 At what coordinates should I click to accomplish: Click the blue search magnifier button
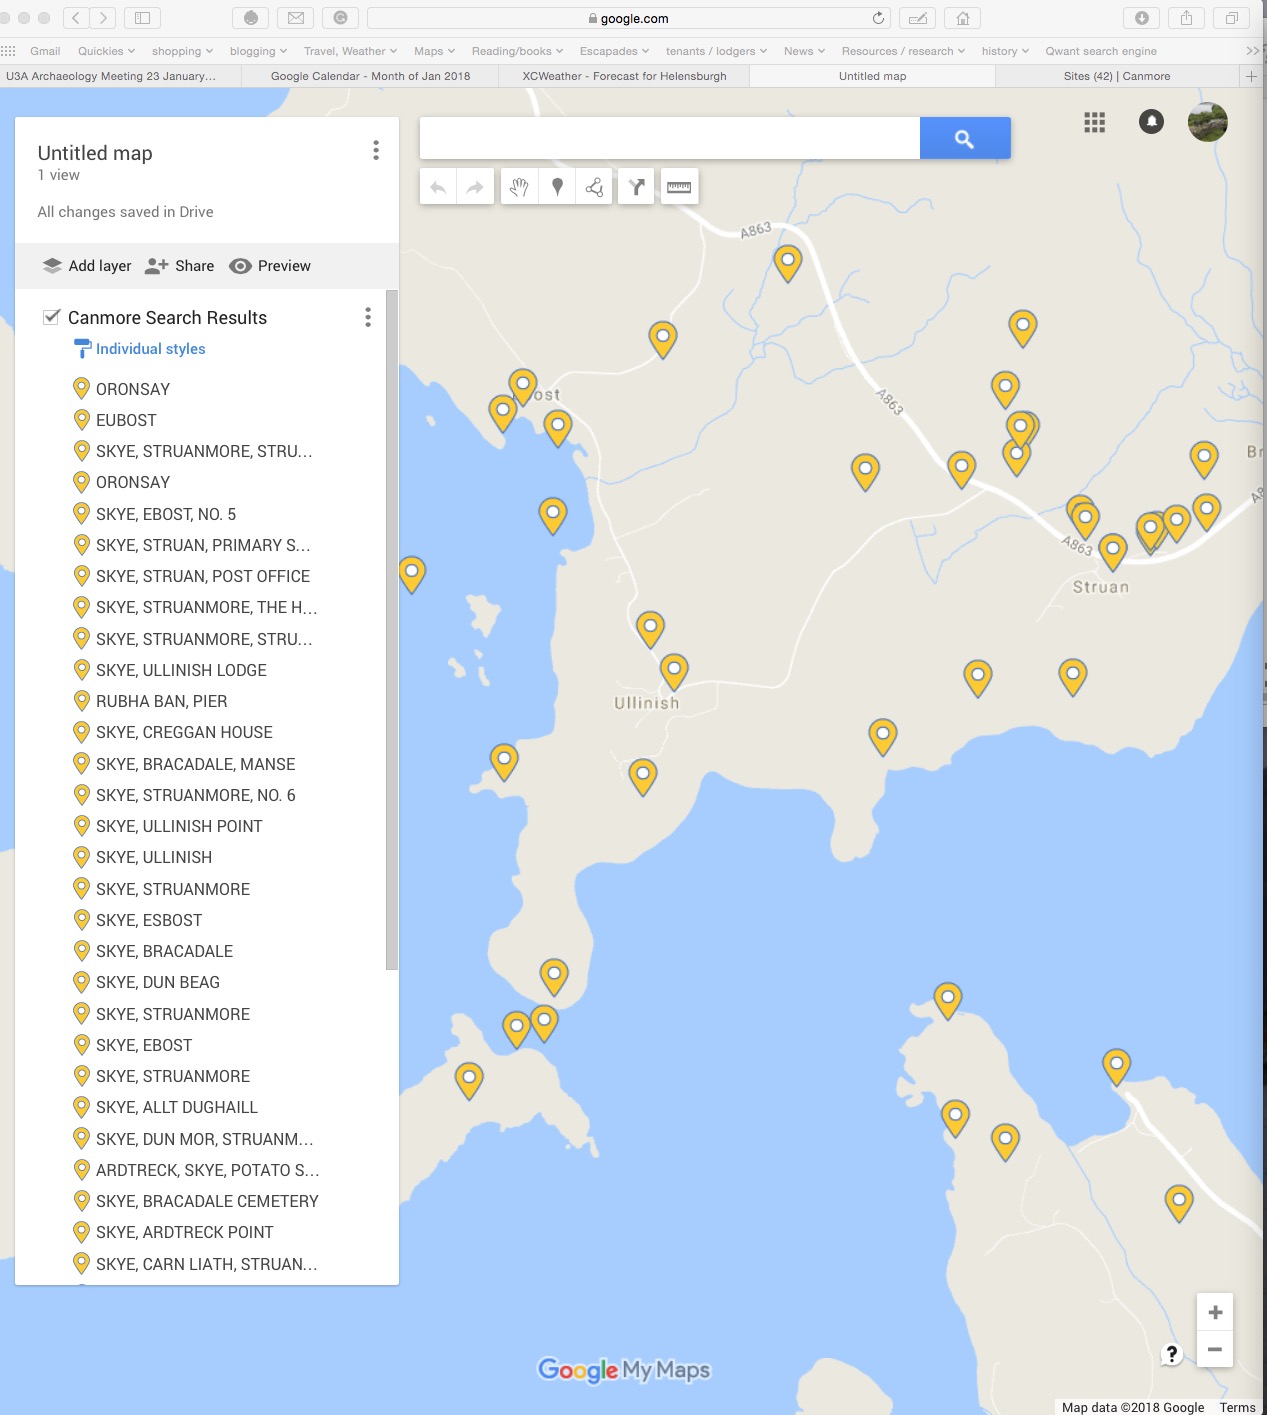coord(965,138)
